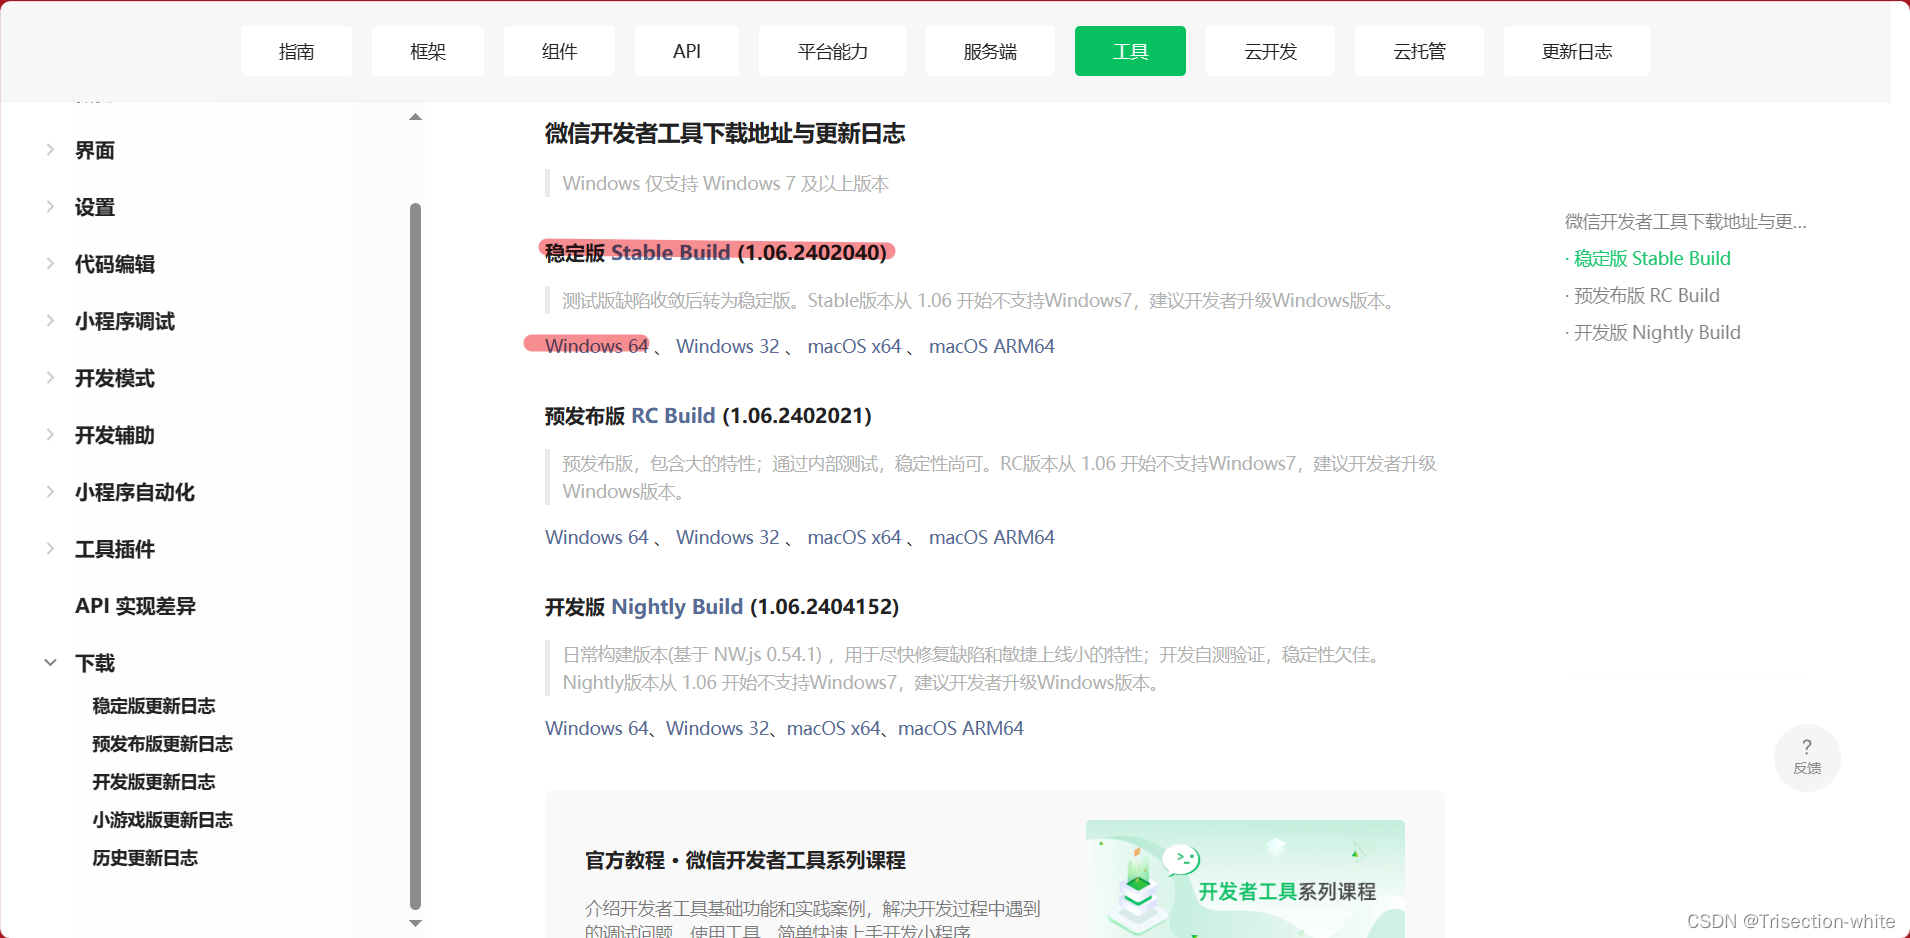
Task: Select the green 工具 tab
Action: 1130,51
